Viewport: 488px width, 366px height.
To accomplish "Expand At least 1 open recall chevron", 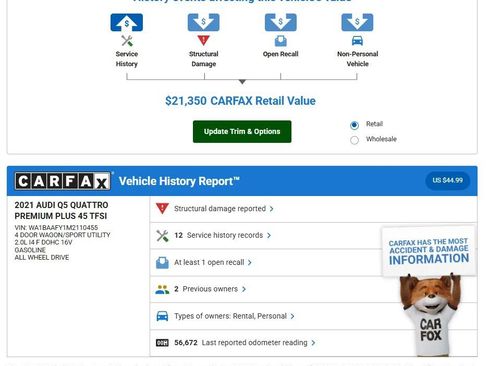I will click(249, 263).
